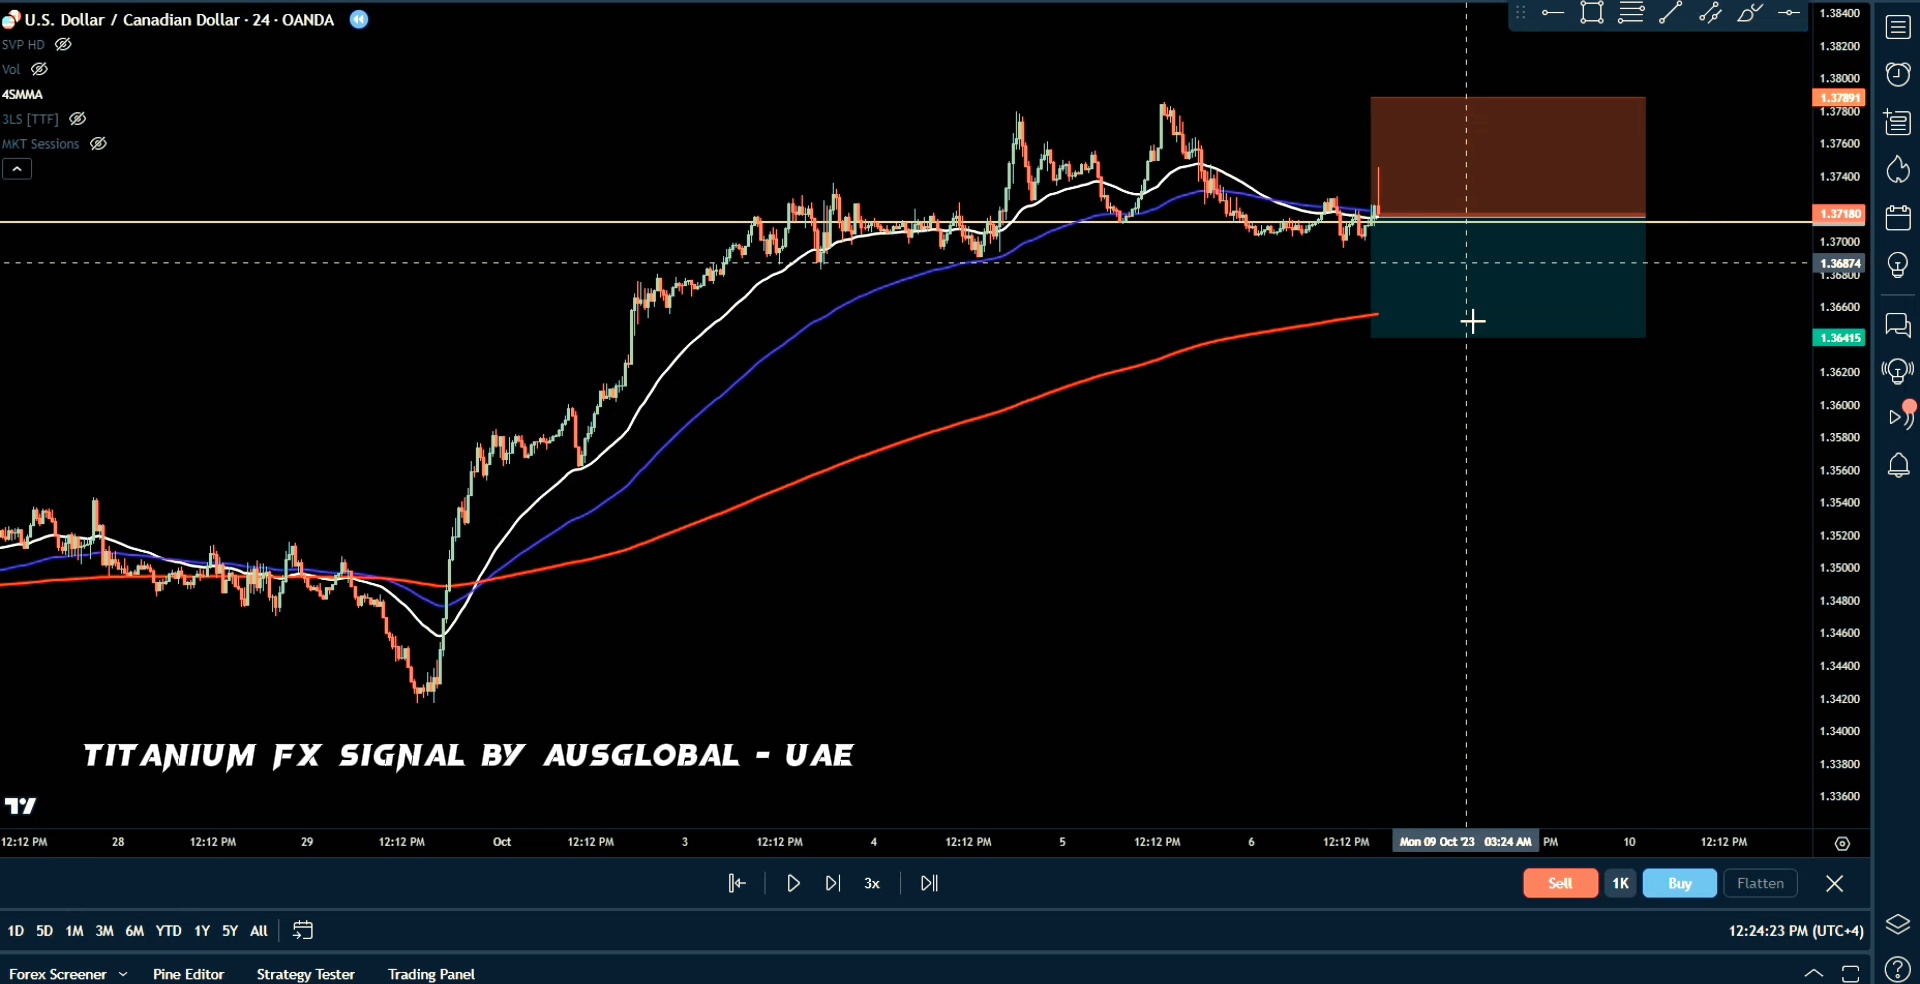Open the chats panel
1920x984 pixels.
point(1898,325)
